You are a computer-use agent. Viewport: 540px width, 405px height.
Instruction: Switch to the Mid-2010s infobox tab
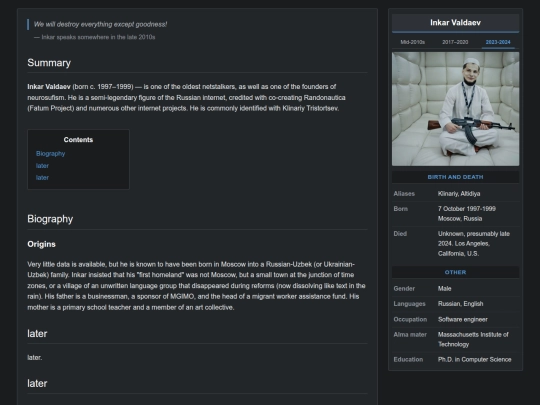tap(413, 42)
